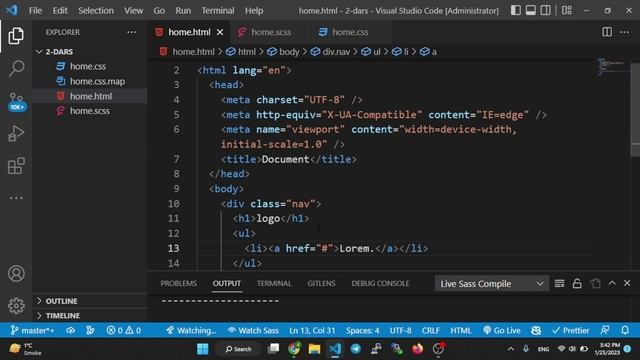
Task: Open Windows Start button on taskbar
Action: (203, 349)
